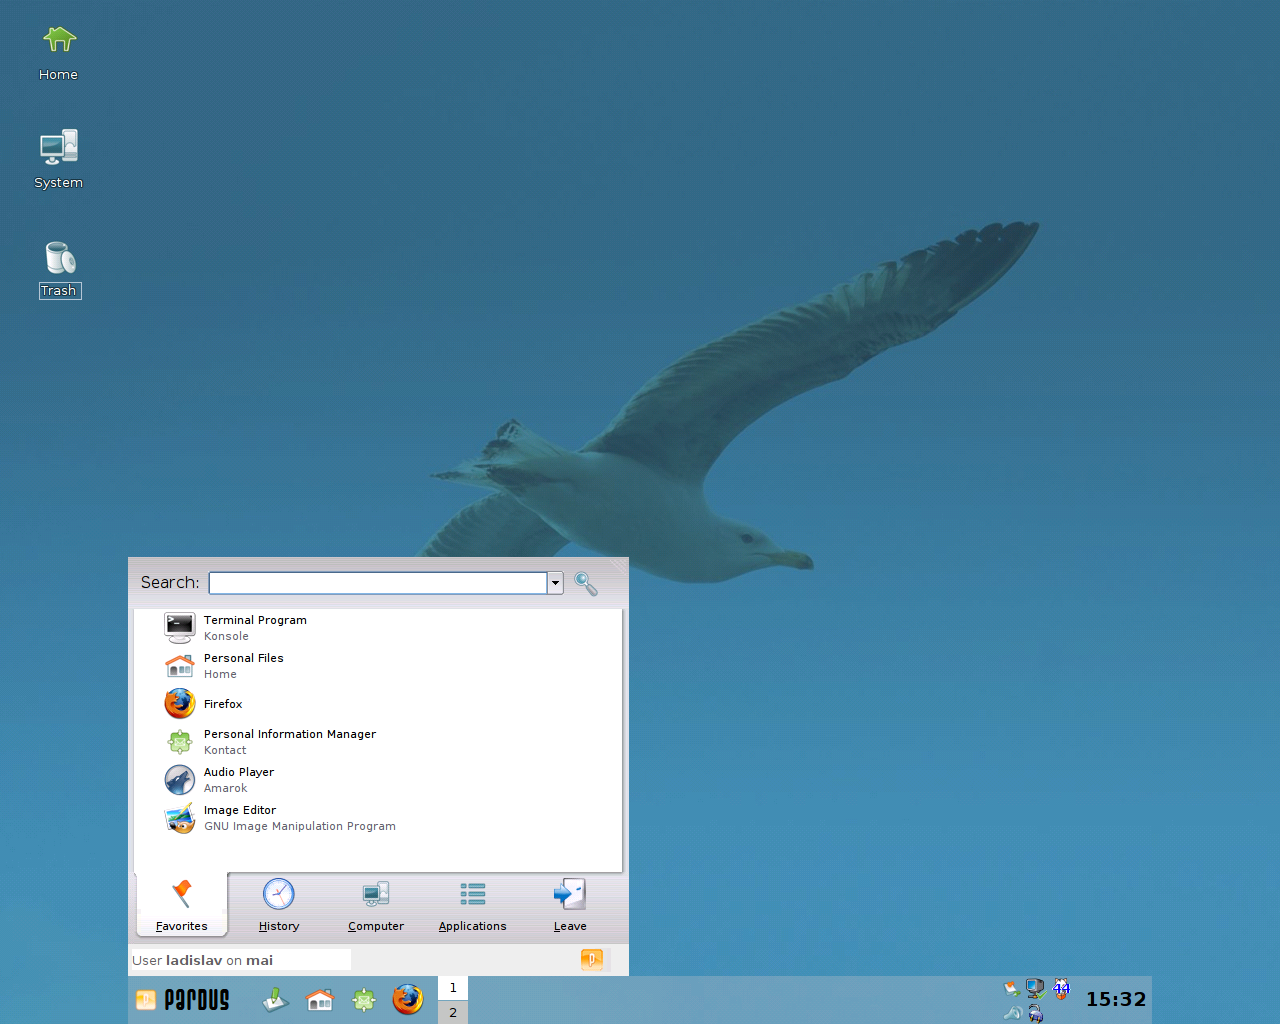Click the Pardus logo in menu footer
The height and width of the screenshot is (1024, 1280).
tap(592, 960)
